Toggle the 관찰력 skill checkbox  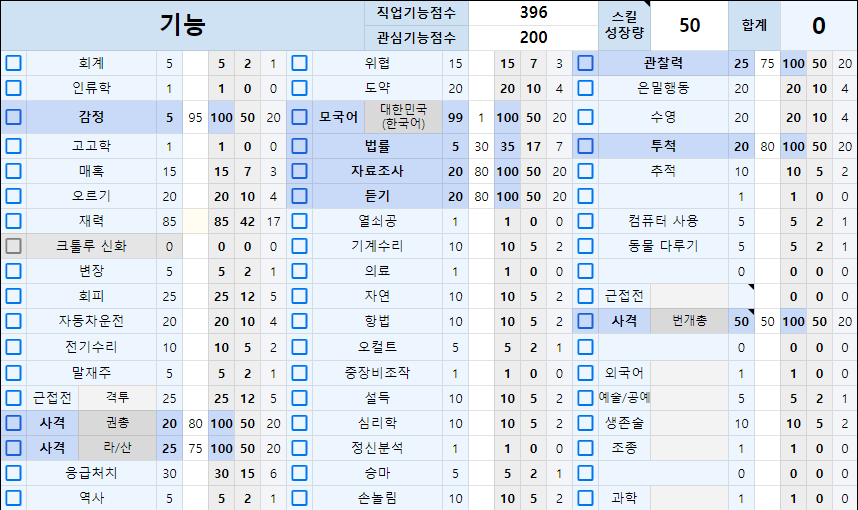[x=585, y=63]
